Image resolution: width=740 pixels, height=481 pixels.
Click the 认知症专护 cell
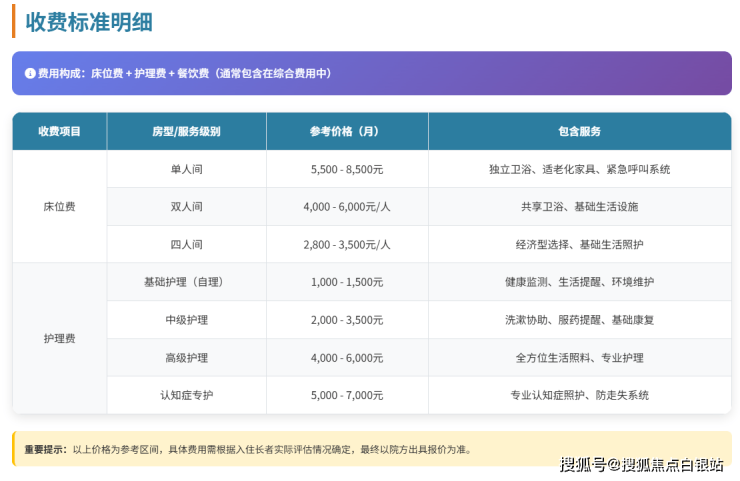[186, 395]
